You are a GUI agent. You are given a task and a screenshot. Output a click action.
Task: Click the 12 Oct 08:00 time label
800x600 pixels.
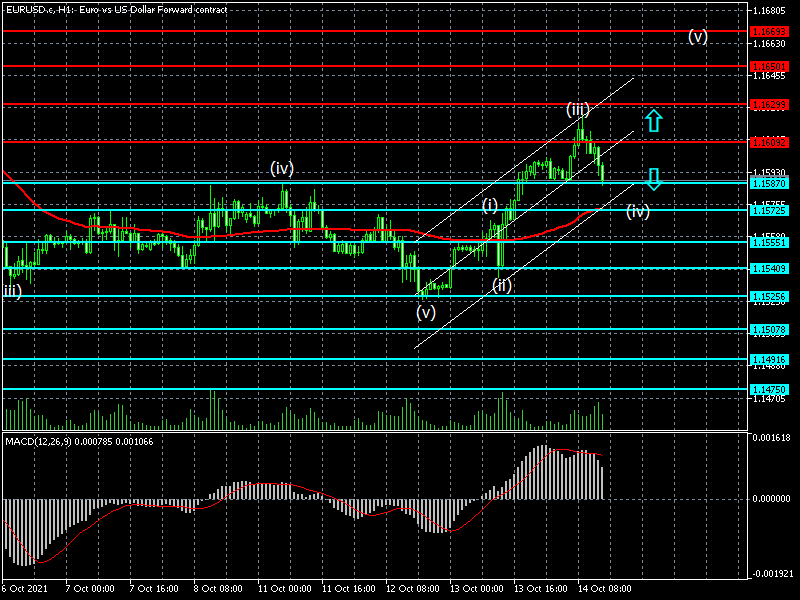click(412, 589)
